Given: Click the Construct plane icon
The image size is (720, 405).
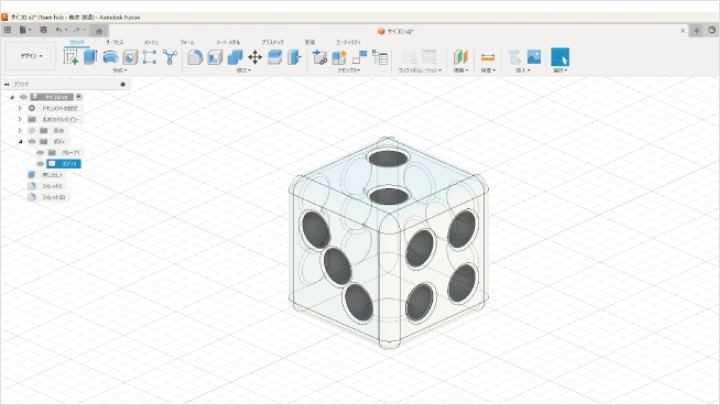Looking at the screenshot, I should click(460, 57).
